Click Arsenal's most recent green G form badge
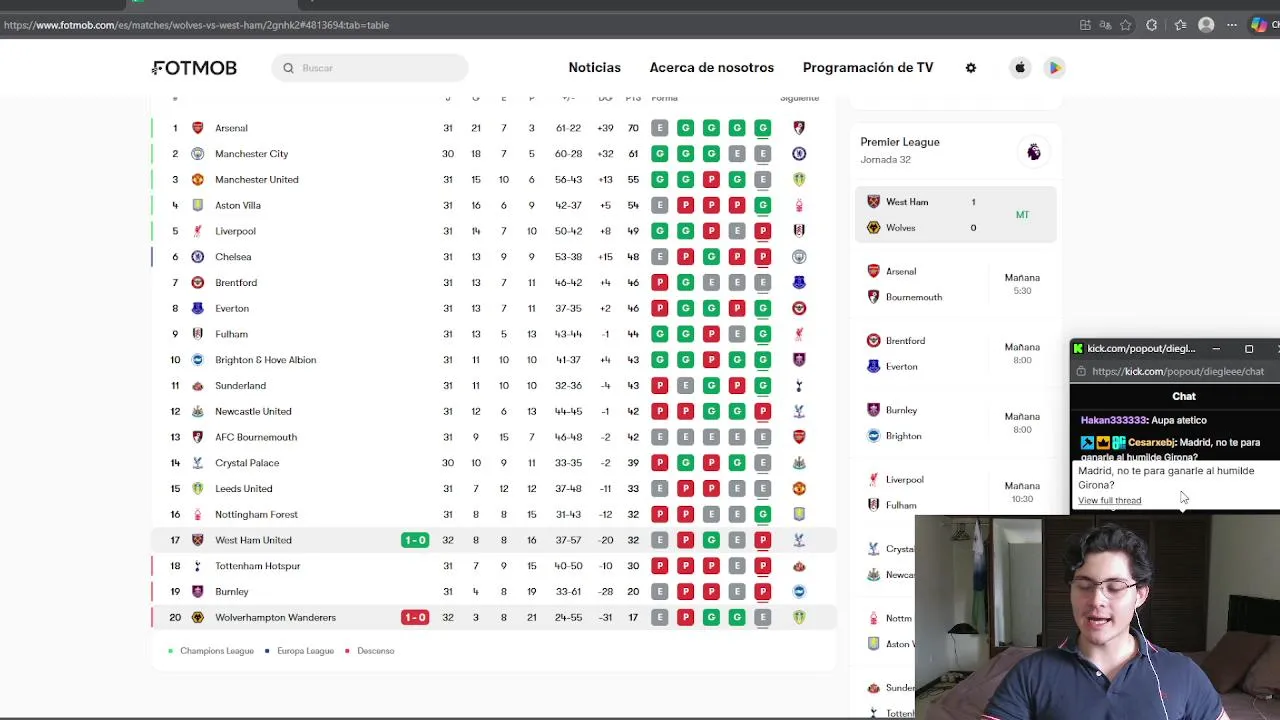 (762, 128)
